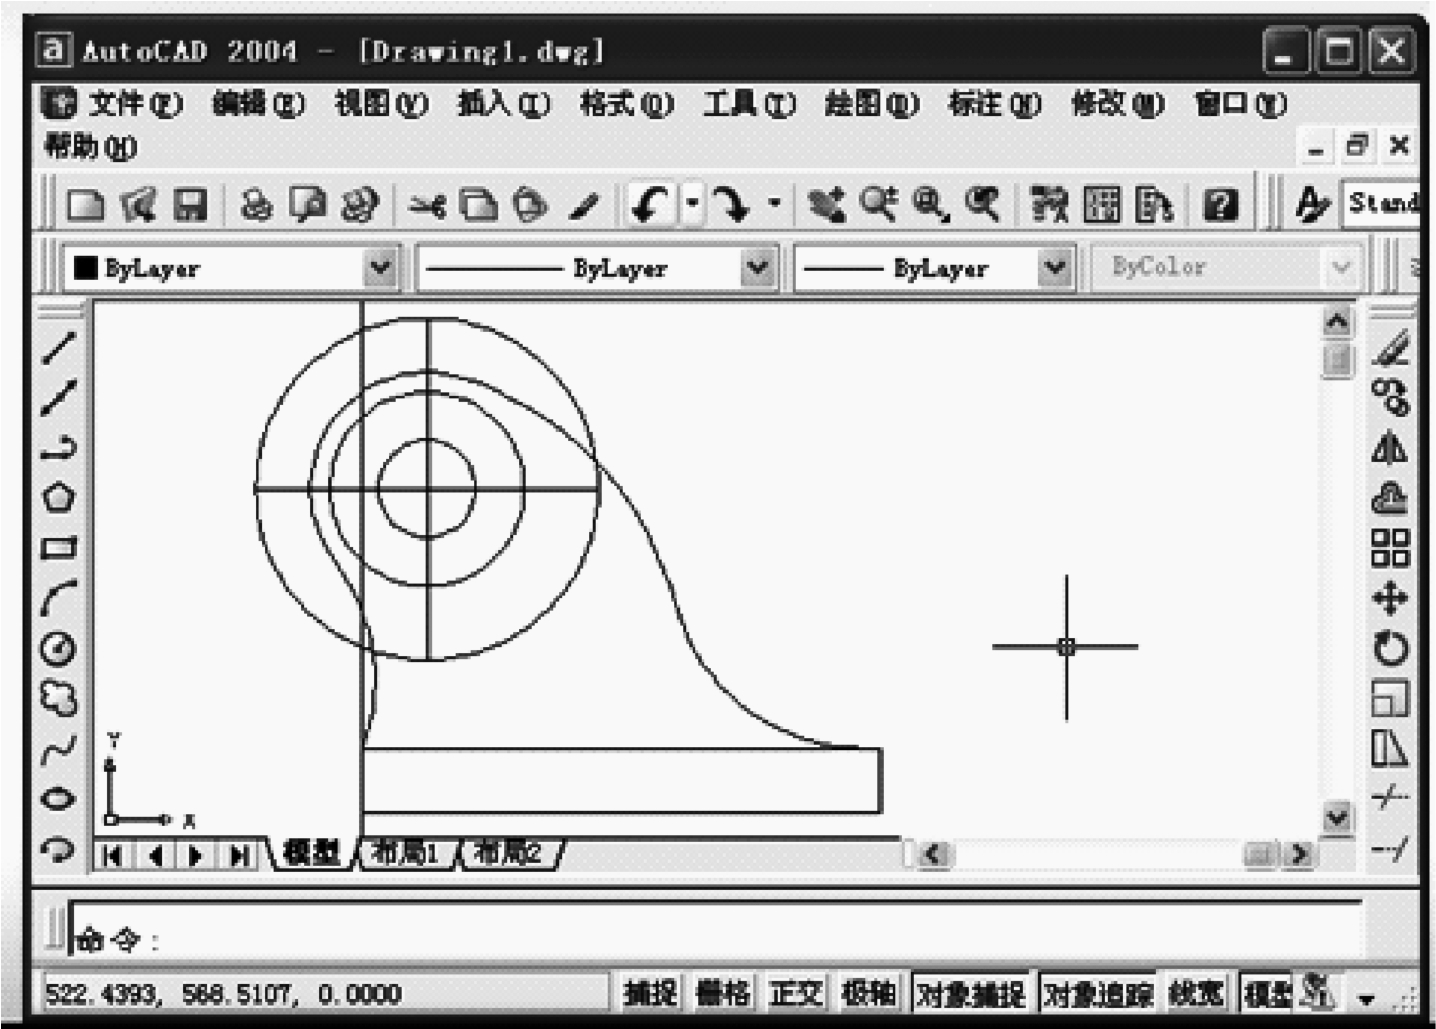Select the Copy Object tool
Viewport: 1436px width, 1029px height.
1391,397
